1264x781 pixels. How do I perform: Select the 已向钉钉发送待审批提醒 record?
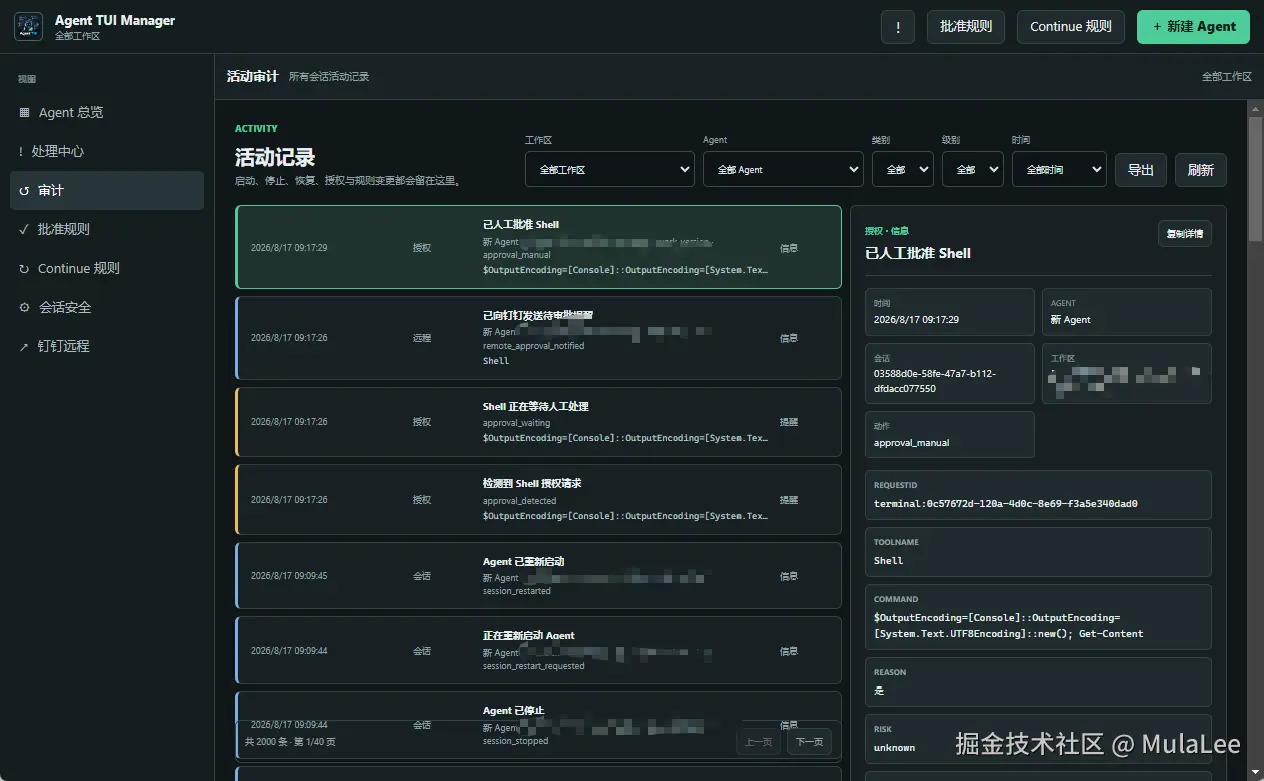point(538,338)
